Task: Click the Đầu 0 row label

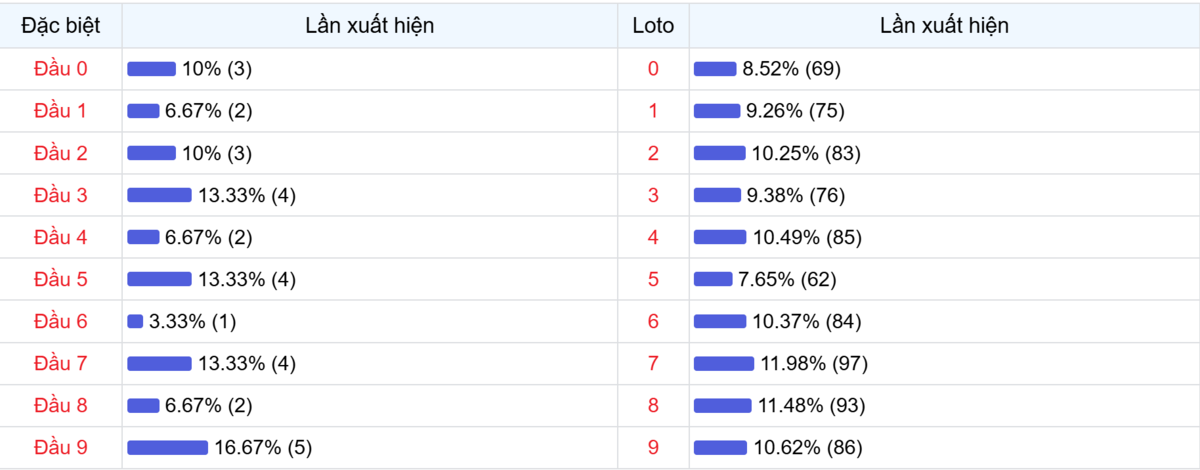Action: [x=61, y=69]
